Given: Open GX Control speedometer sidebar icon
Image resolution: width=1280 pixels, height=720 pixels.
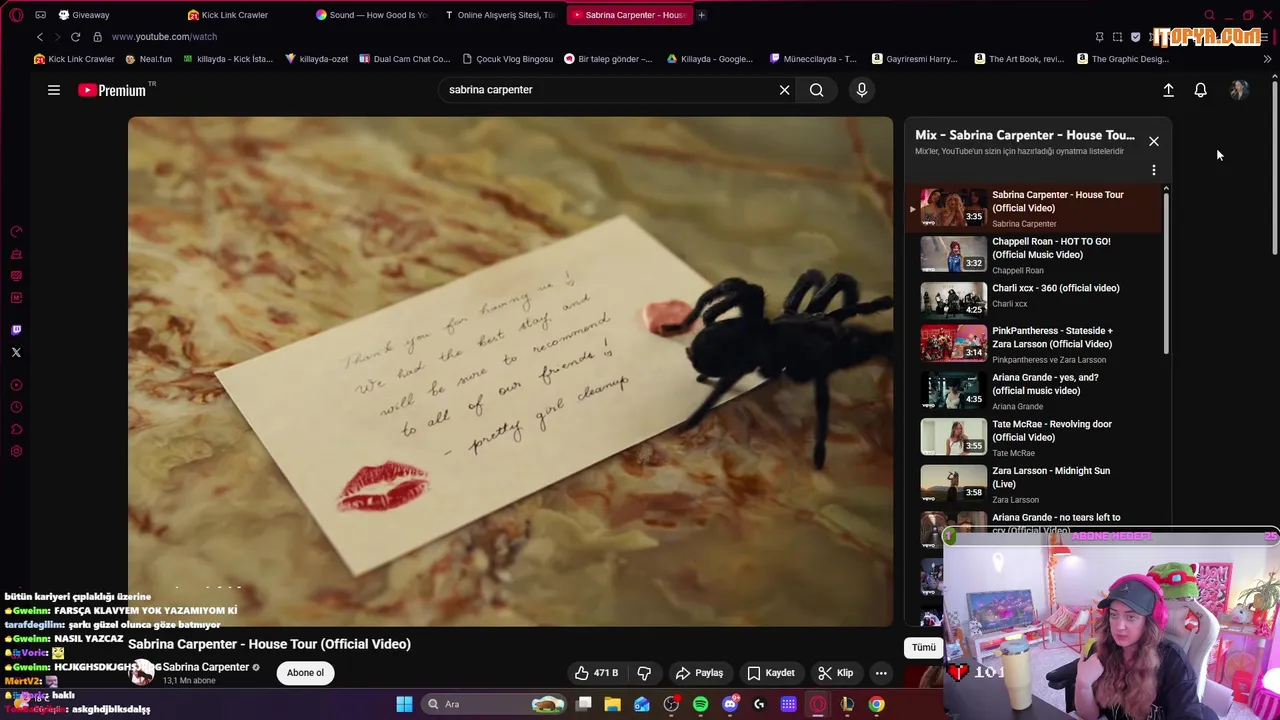Looking at the screenshot, I should coord(16,231).
